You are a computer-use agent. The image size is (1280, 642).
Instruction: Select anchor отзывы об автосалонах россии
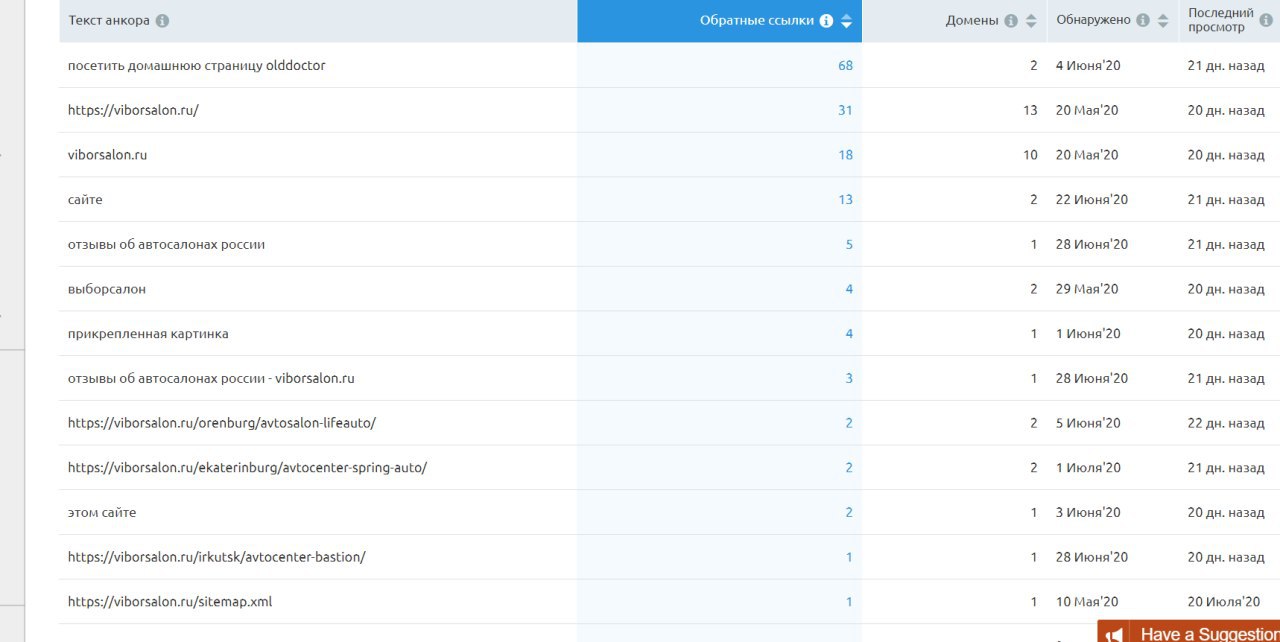tap(166, 245)
